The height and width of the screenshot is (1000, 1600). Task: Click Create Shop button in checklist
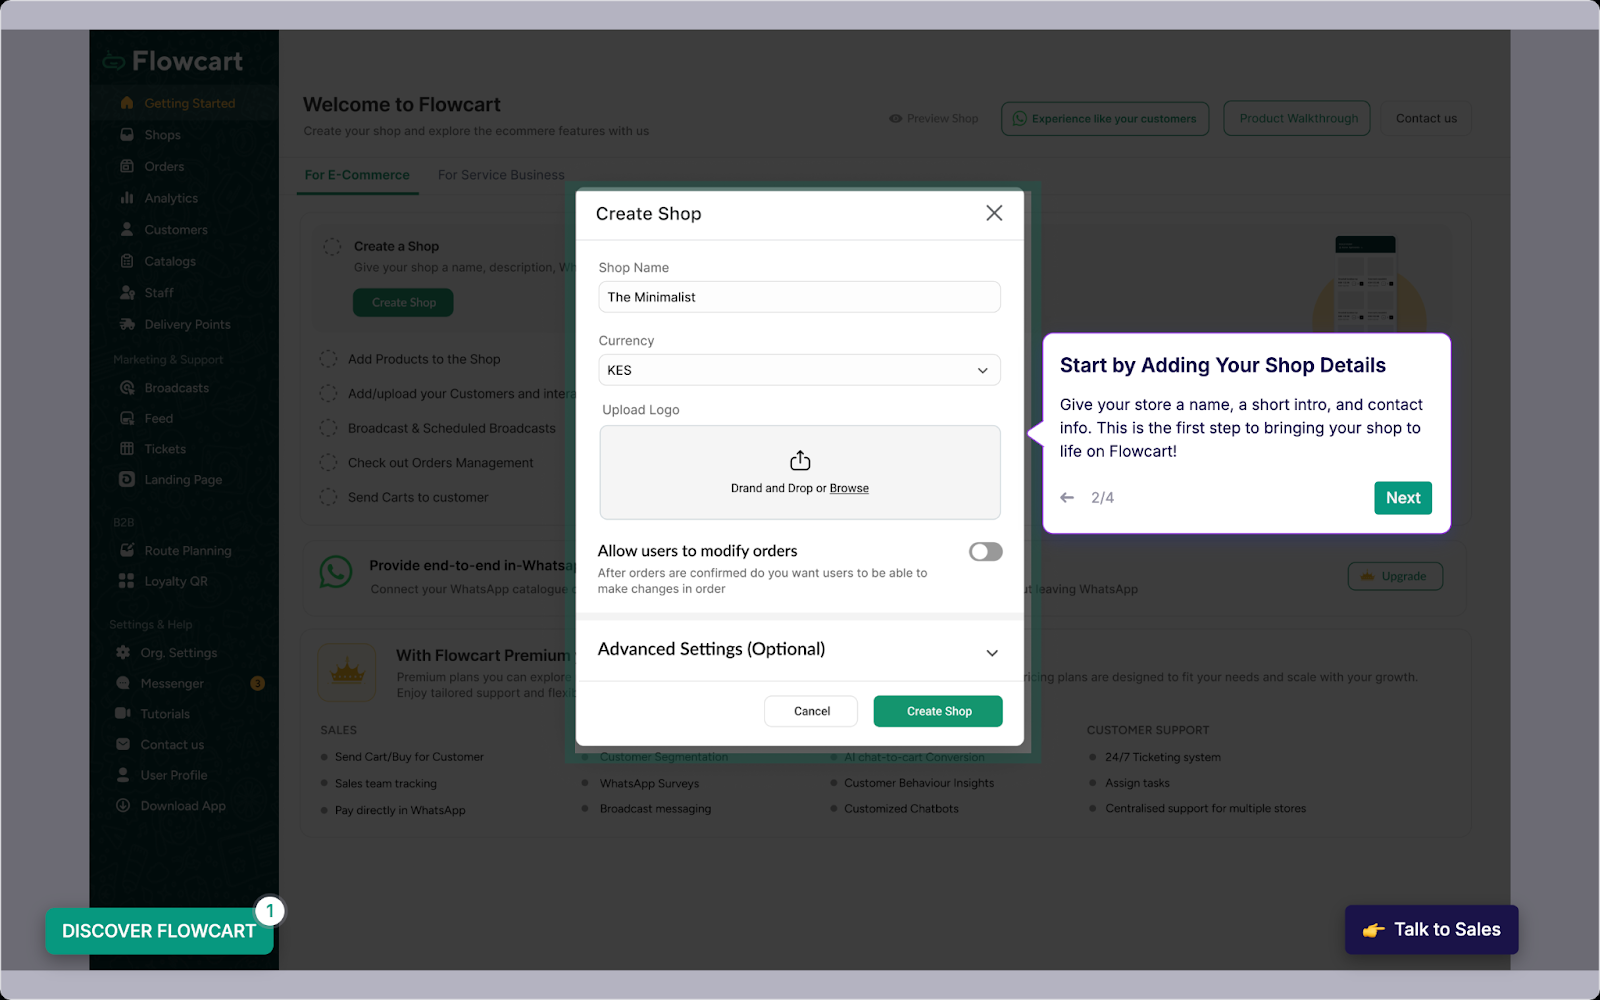[x=403, y=302]
